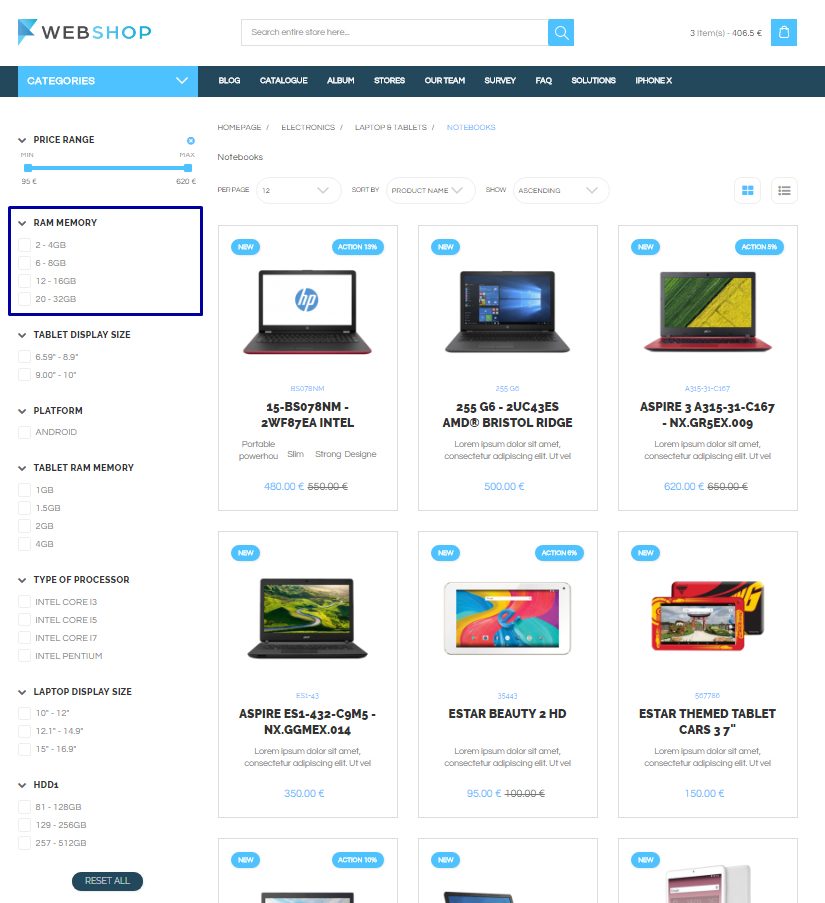Open the 255 G6 laptop image
825x903 pixels.
[507, 312]
